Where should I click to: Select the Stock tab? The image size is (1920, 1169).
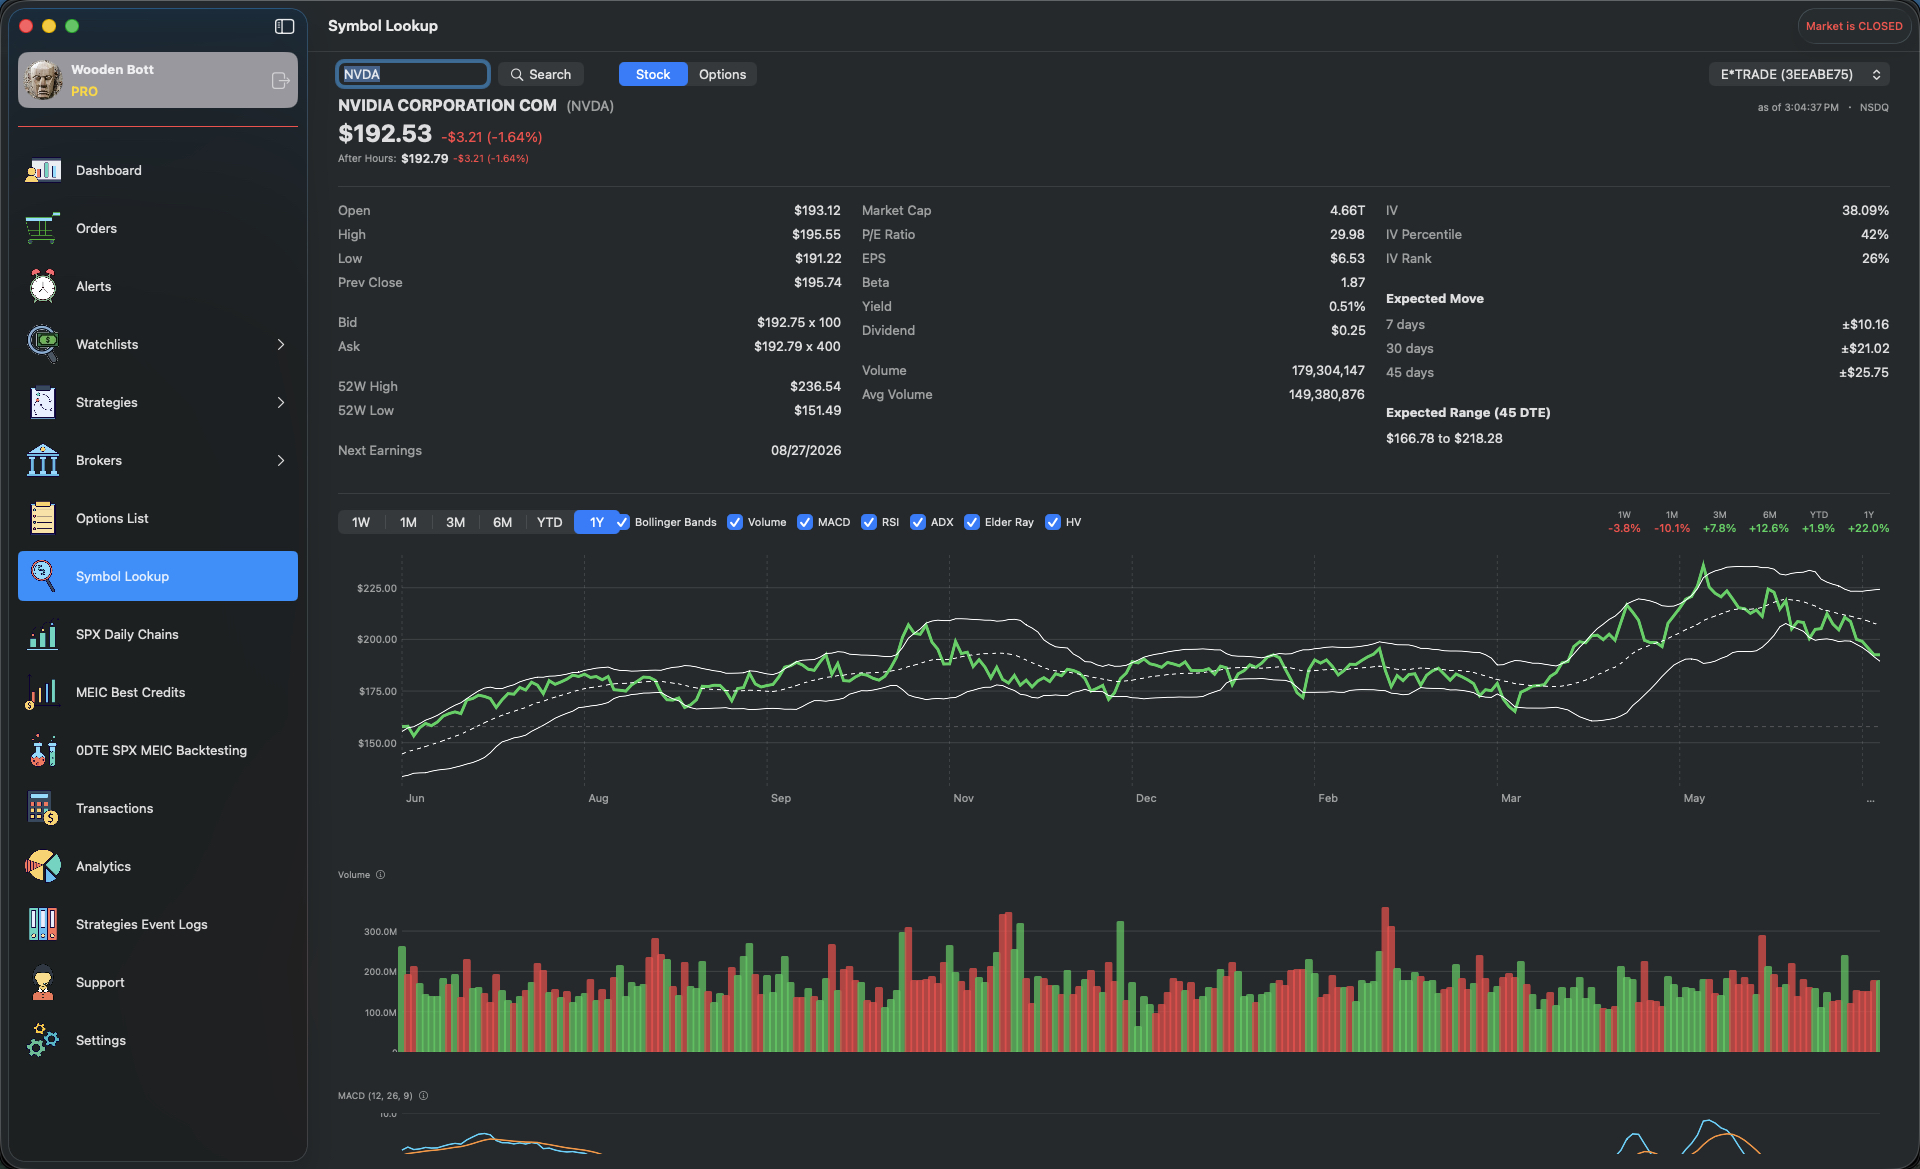(653, 74)
